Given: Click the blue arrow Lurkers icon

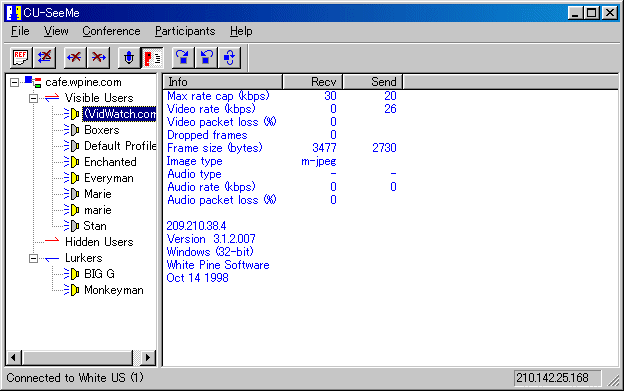Looking at the screenshot, I should coord(52,259).
